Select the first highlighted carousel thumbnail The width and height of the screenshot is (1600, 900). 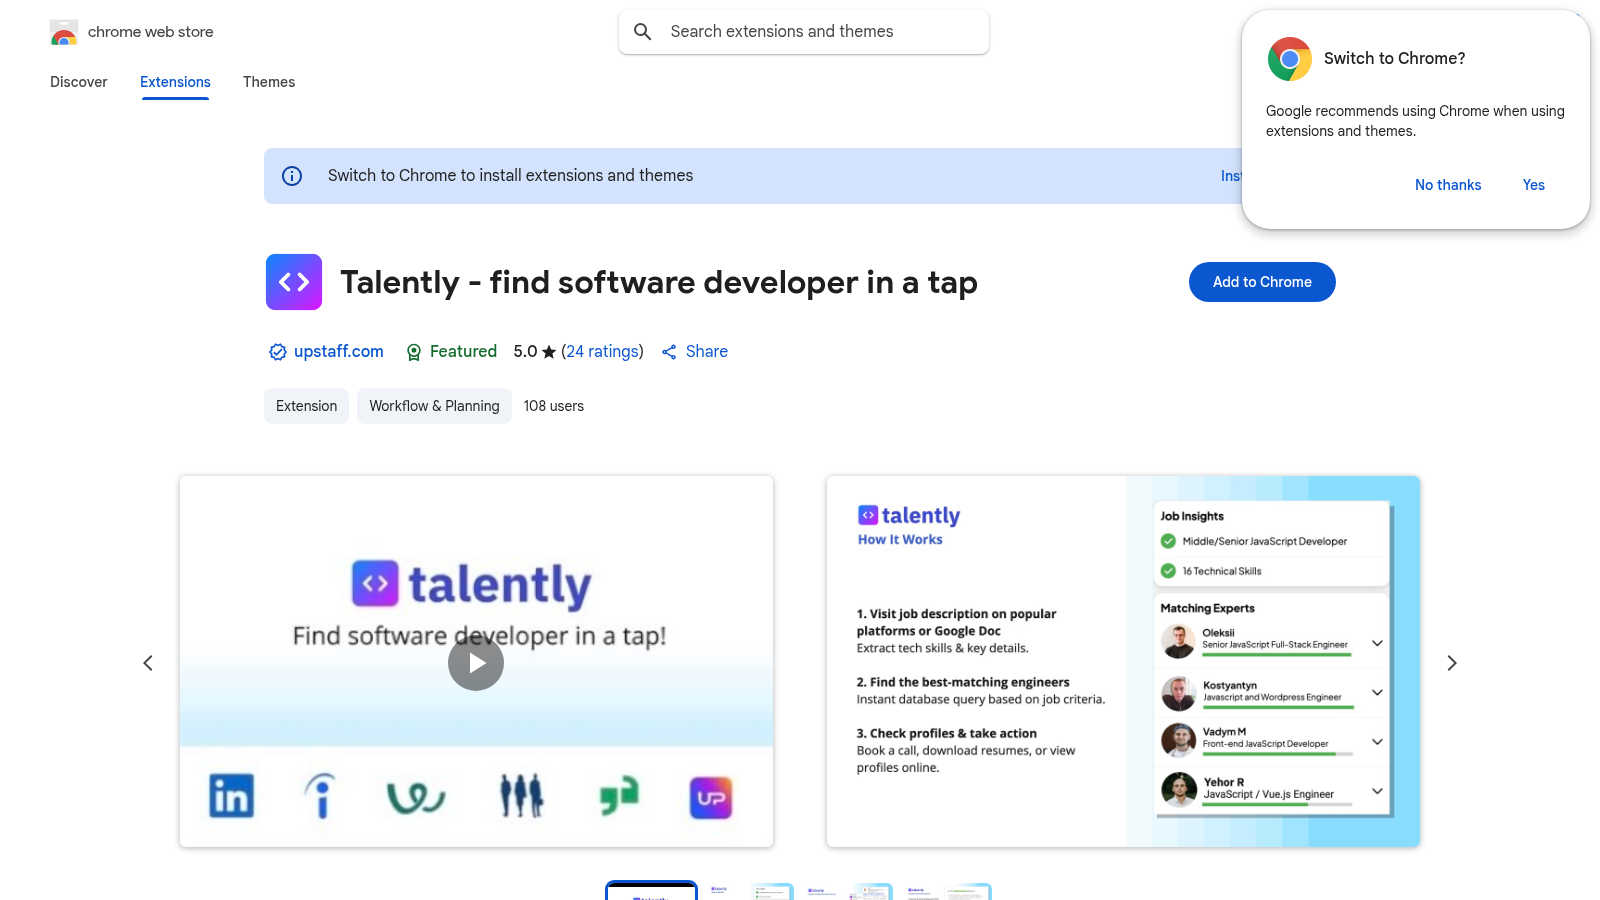[x=651, y=890]
